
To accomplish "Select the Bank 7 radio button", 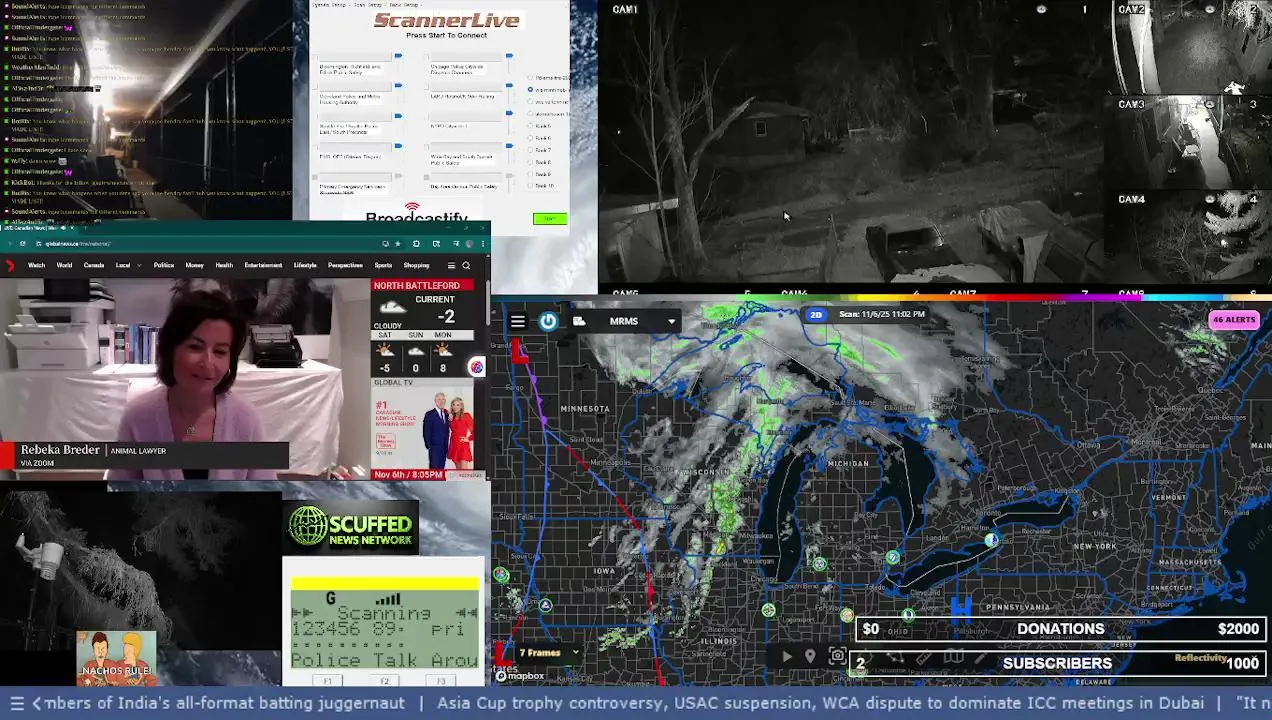I will tap(530, 150).
